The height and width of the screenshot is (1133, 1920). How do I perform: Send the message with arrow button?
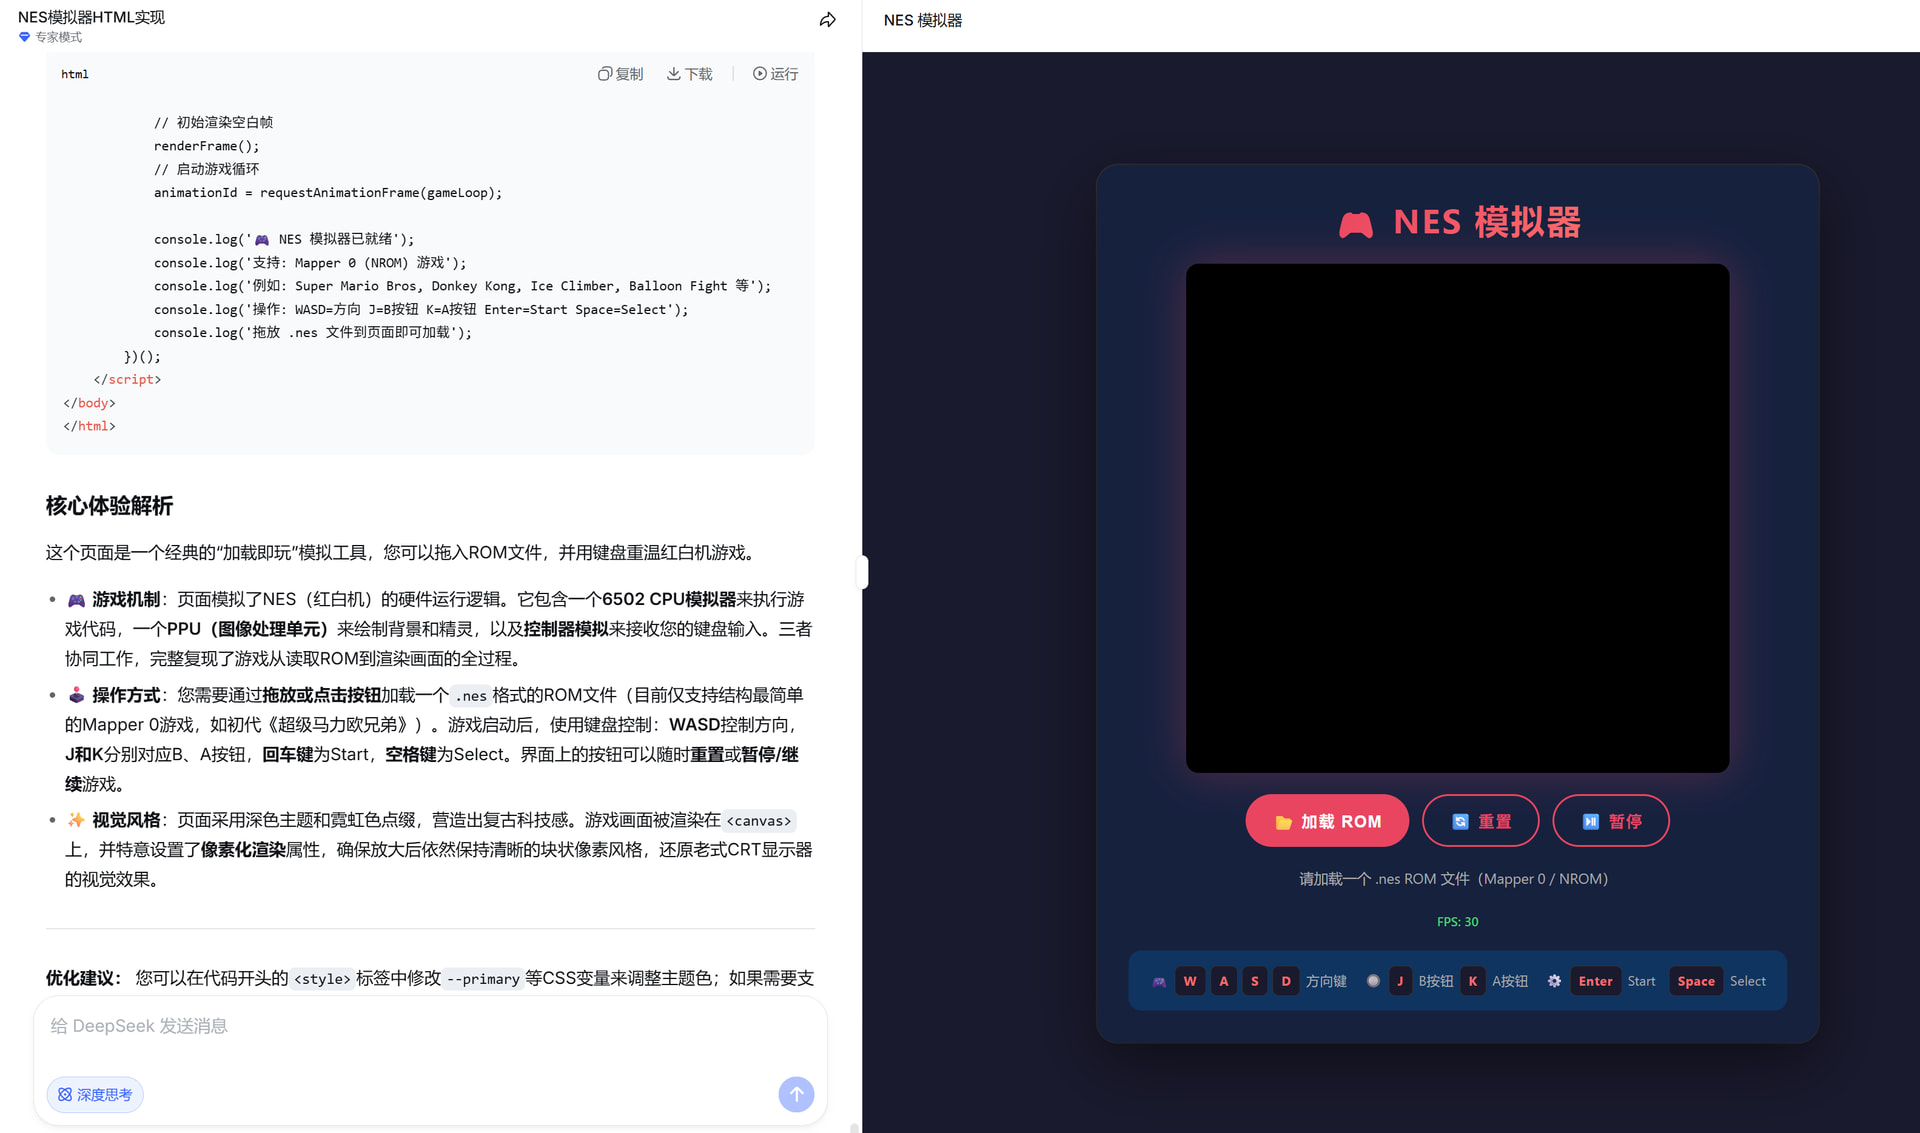coord(796,1094)
